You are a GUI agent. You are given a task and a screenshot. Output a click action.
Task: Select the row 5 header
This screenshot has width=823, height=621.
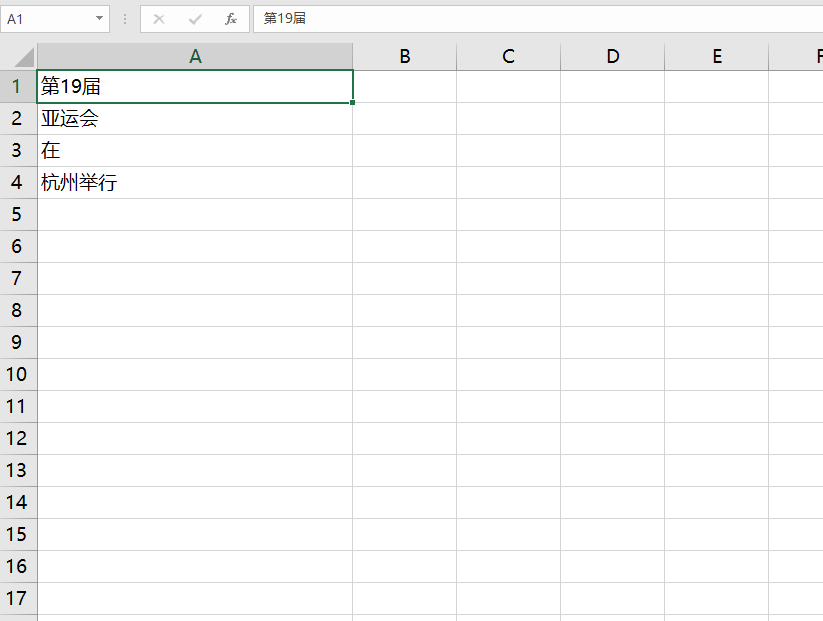pos(18,215)
